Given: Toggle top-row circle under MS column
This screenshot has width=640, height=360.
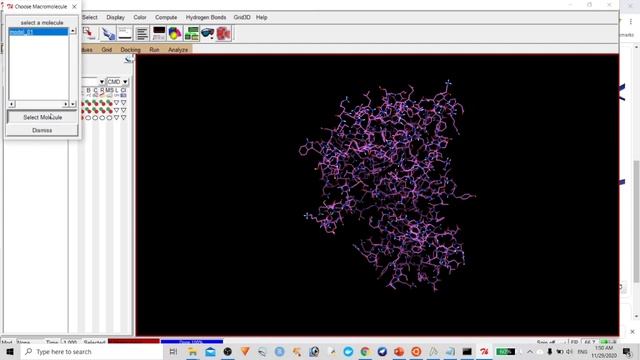Looking at the screenshot, I should tap(109, 103).
